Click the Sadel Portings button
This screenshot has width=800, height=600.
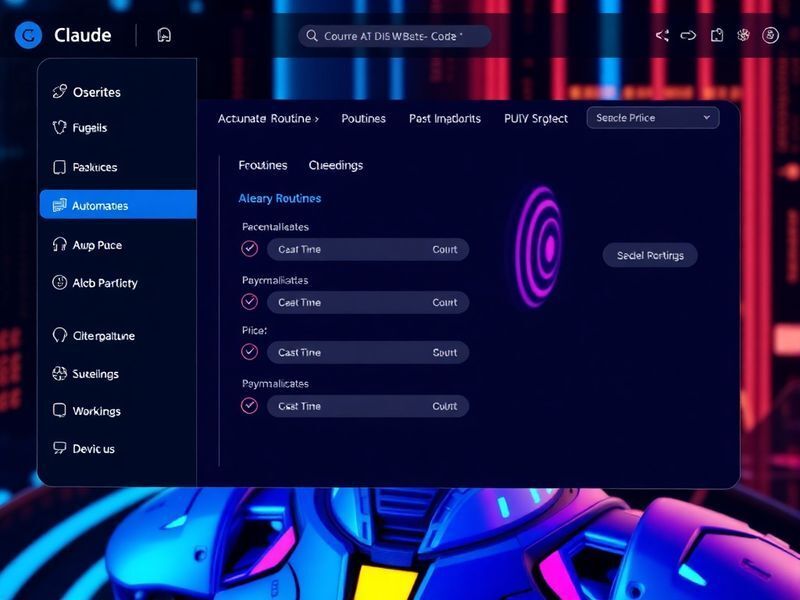[x=649, y=255]
